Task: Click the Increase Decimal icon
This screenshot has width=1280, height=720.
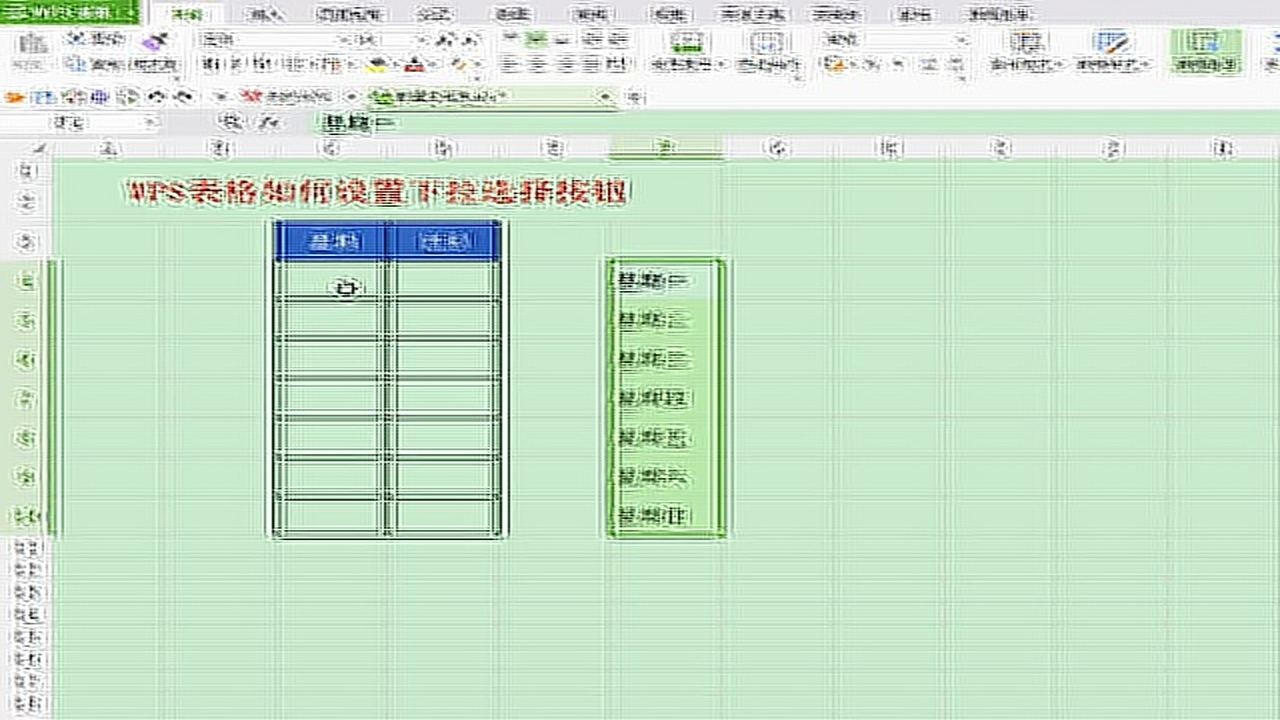Action: click(927, 64)
